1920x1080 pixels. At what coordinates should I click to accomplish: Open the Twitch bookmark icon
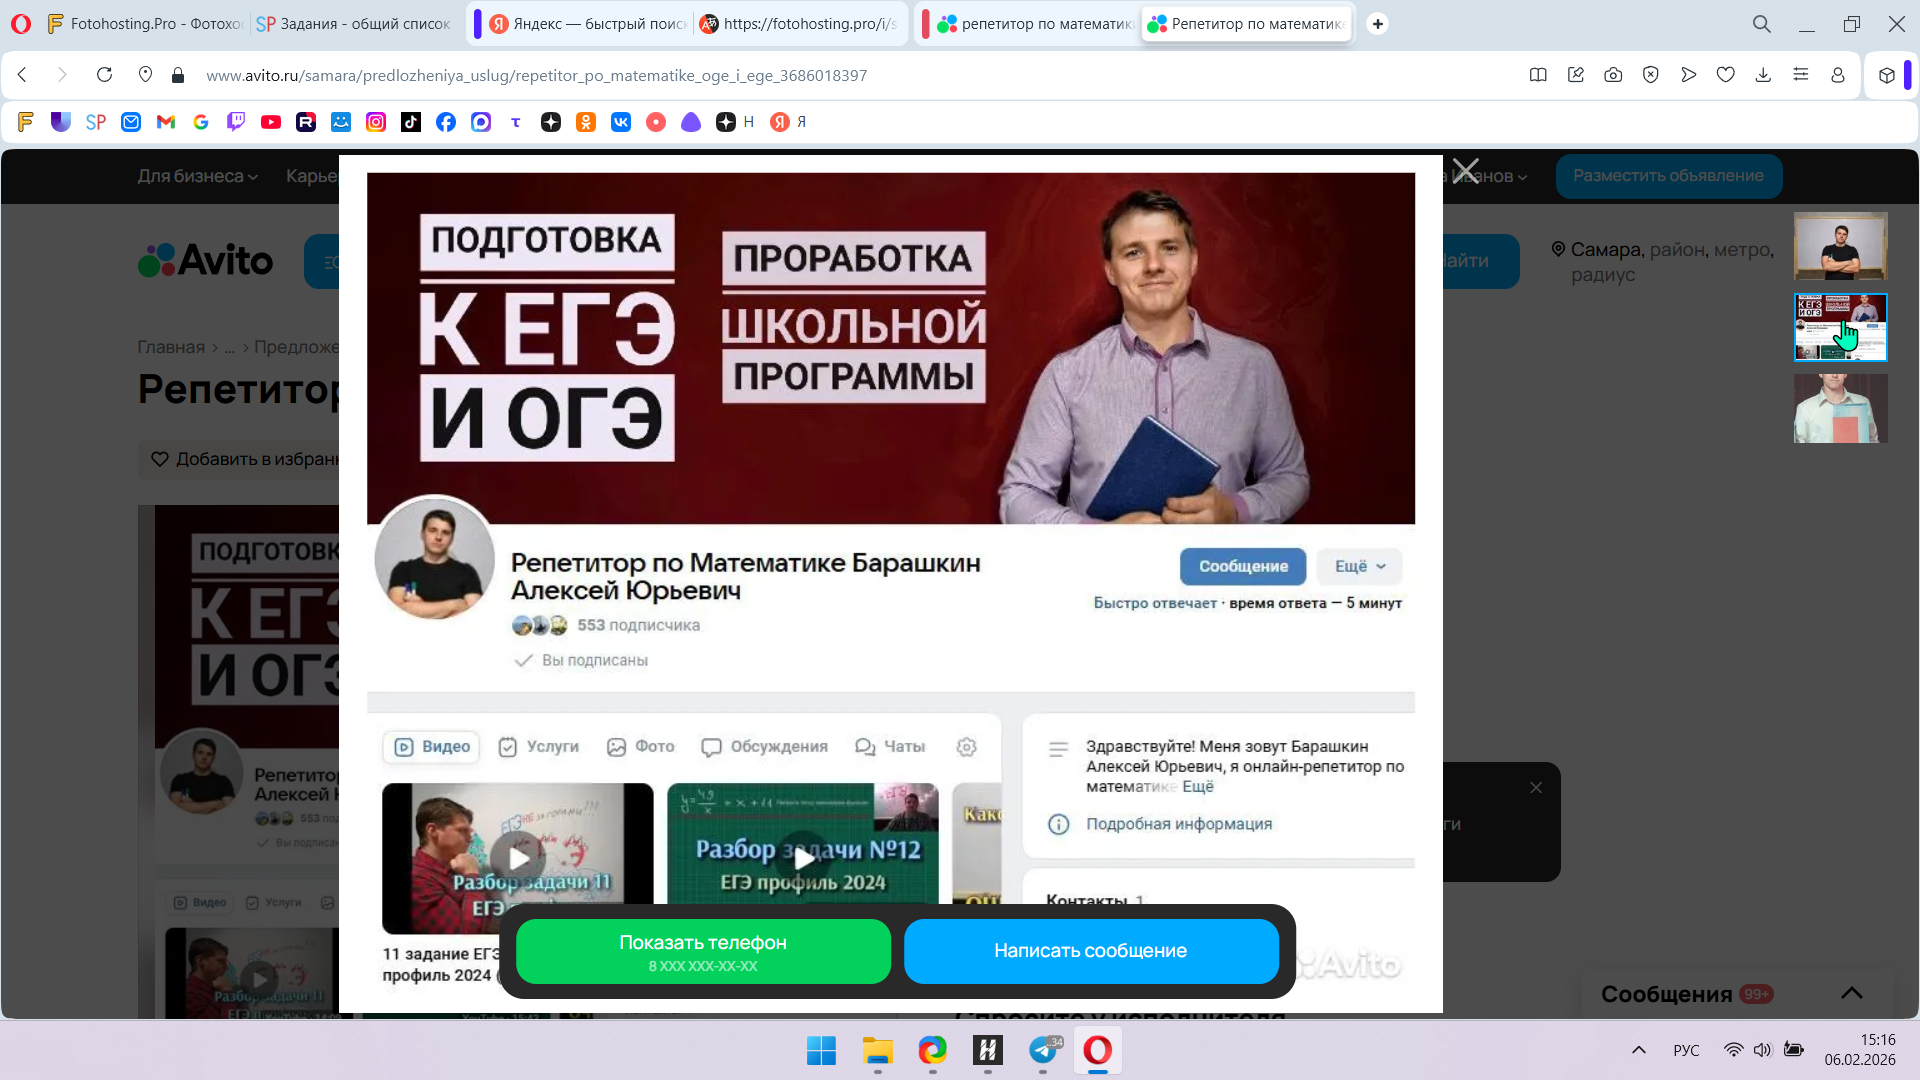tap(236, 122)
